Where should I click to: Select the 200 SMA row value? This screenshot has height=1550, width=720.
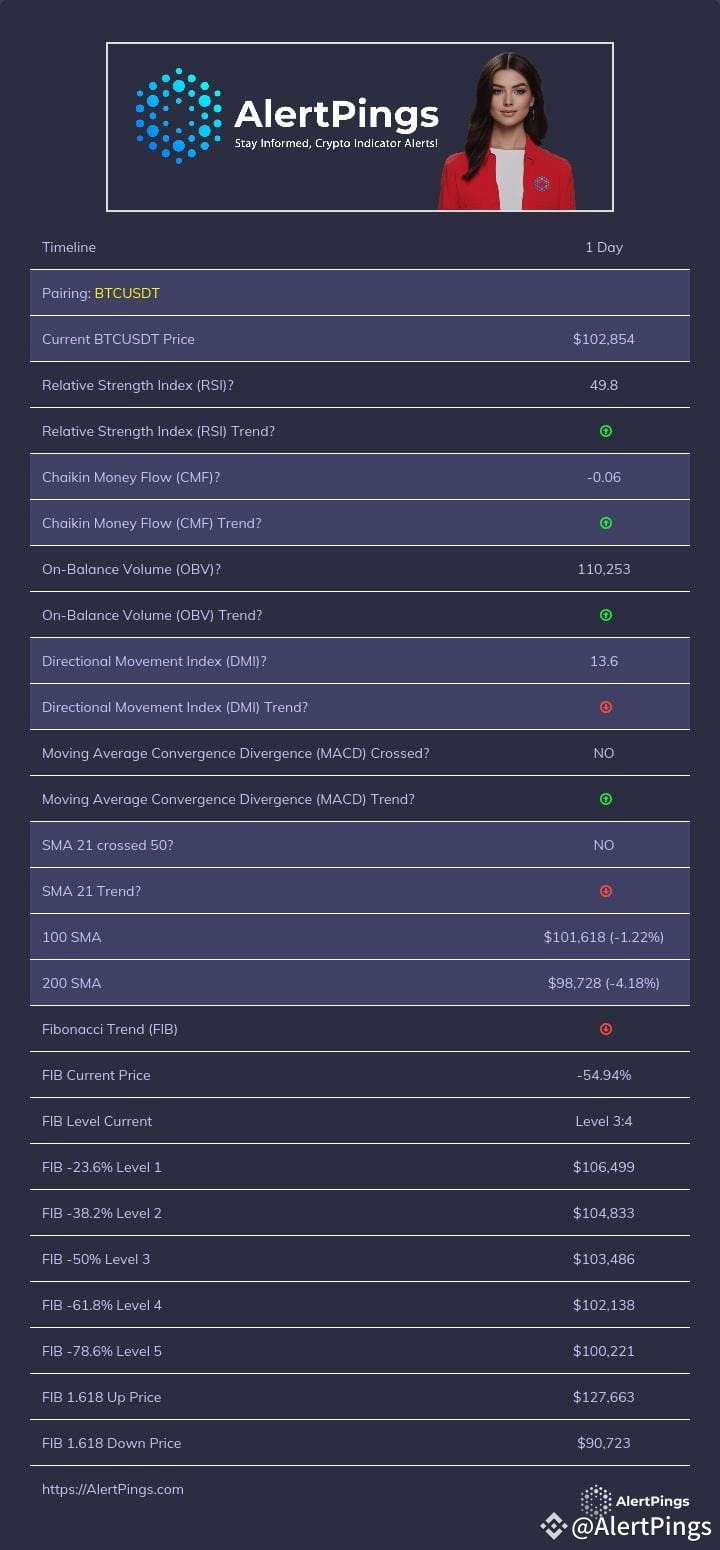604,983
